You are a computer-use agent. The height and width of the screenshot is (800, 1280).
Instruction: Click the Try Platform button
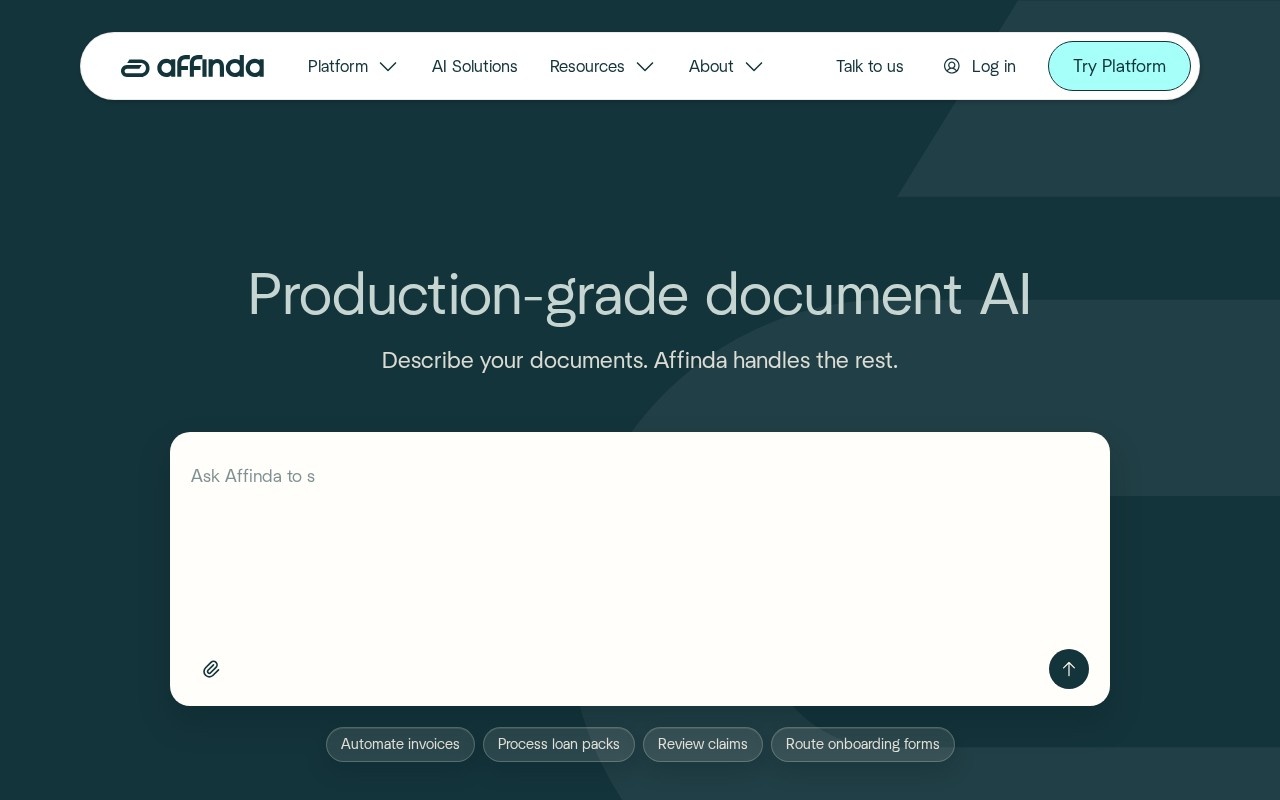pyautogui.click(x=1119, y=66)
